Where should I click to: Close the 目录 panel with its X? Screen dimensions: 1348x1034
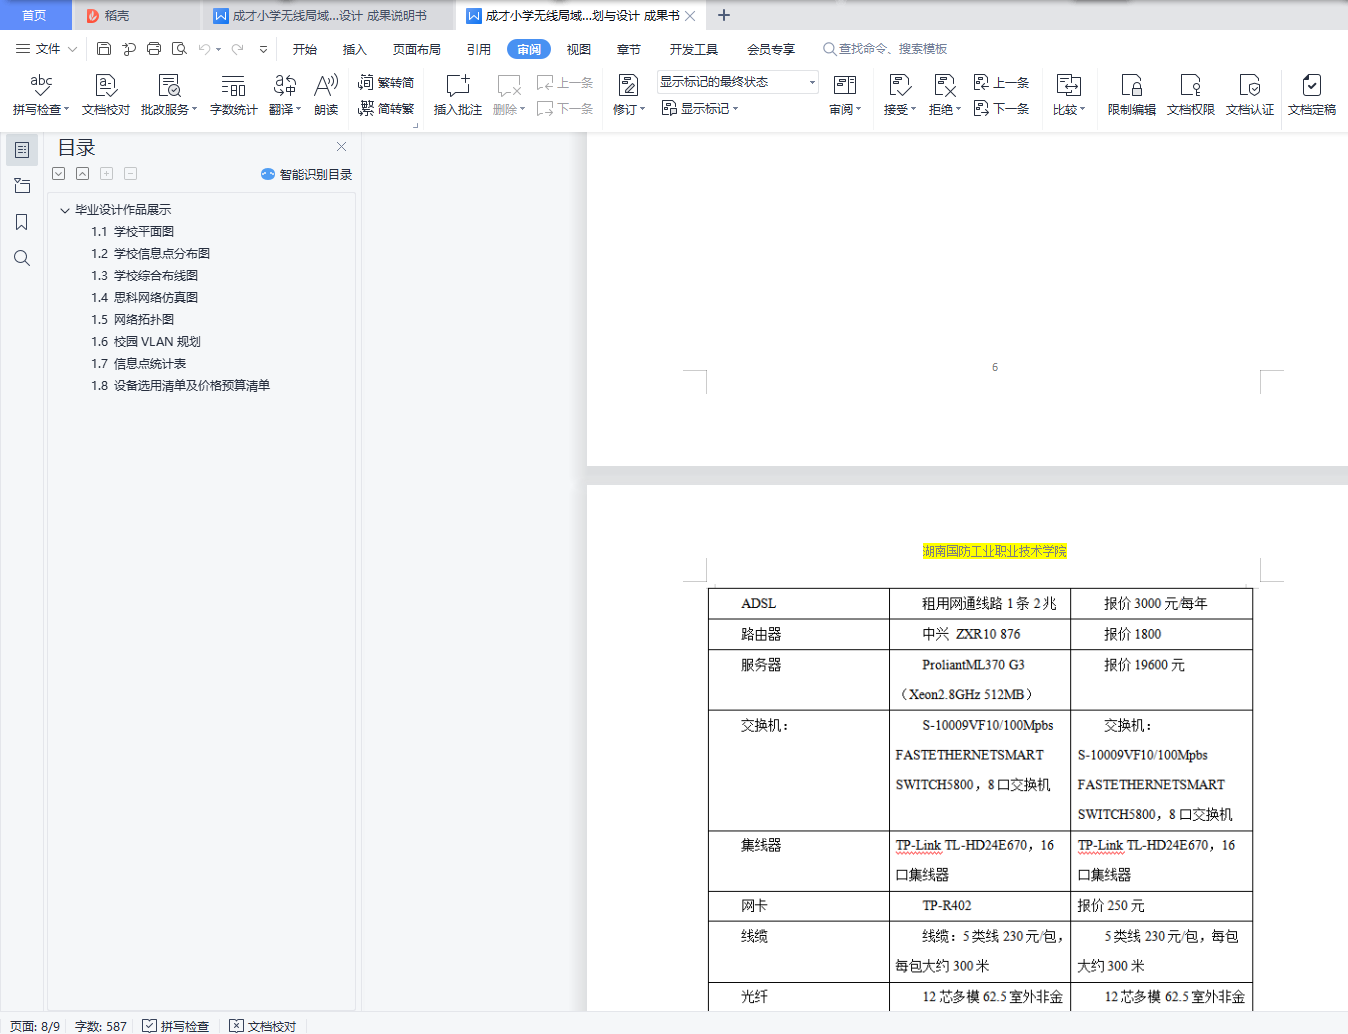click(341, 146)
